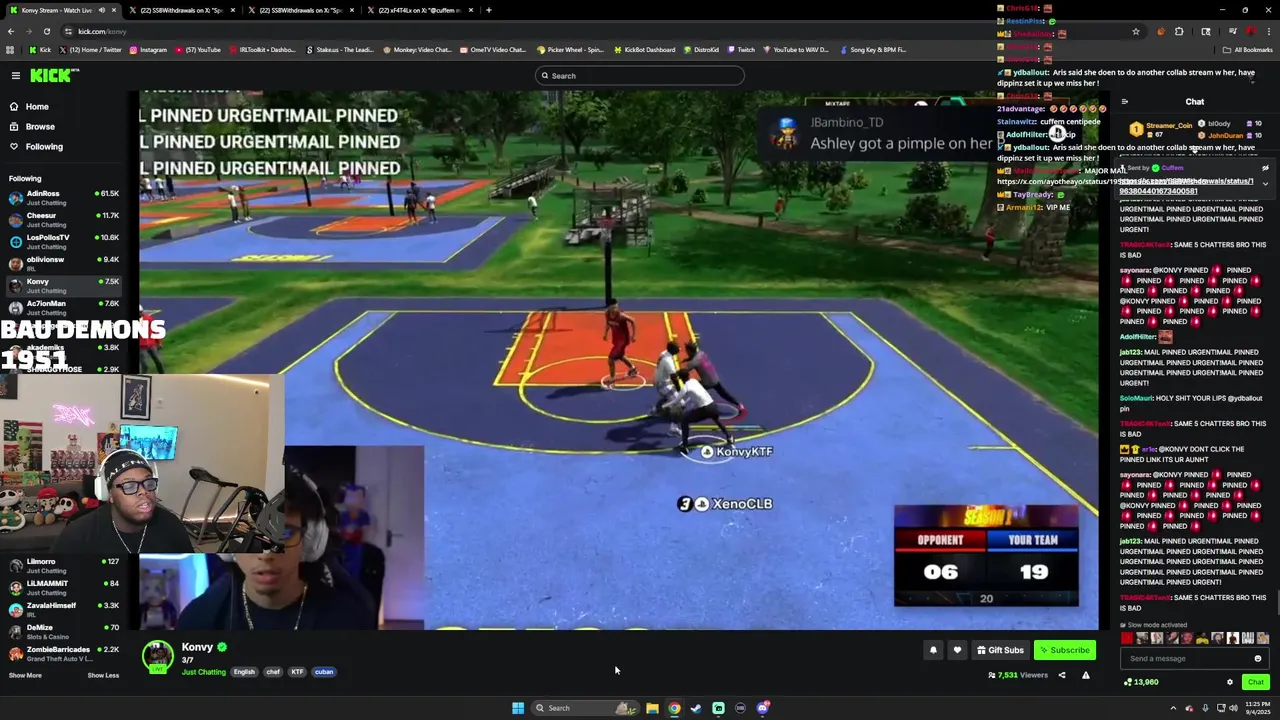Open the Just Chatting category link
Image resolution: width=1280 pixels, height=720 pixels.
click(204, 672)
